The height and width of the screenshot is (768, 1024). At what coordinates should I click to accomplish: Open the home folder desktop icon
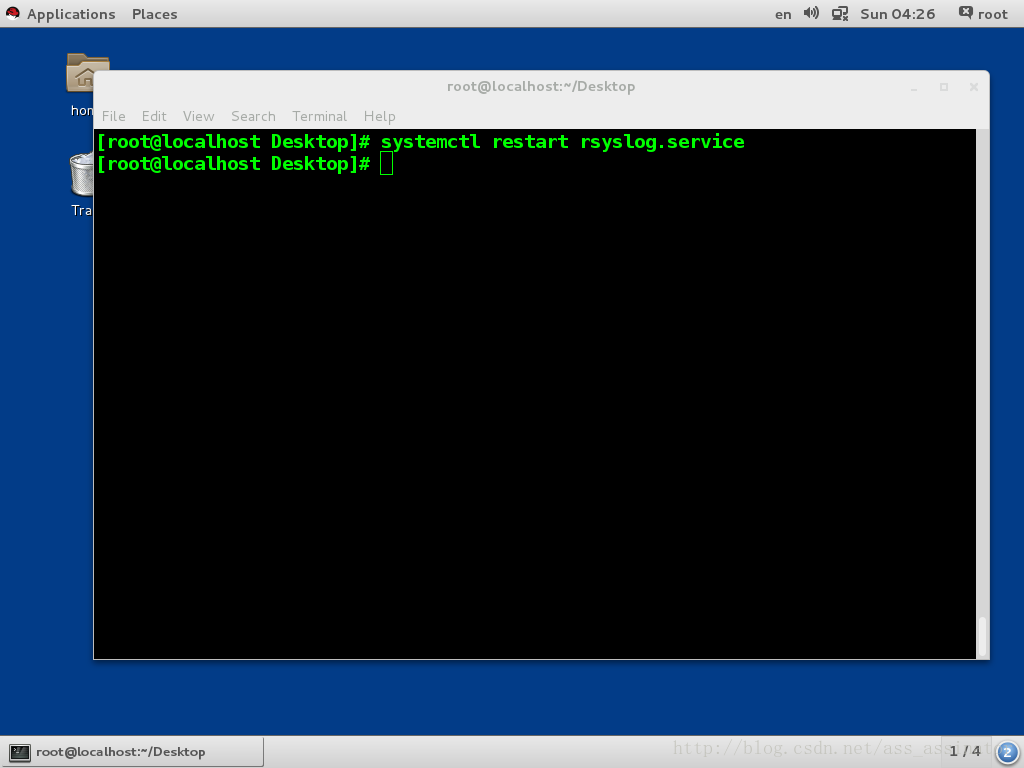click(x=82, y=85)
